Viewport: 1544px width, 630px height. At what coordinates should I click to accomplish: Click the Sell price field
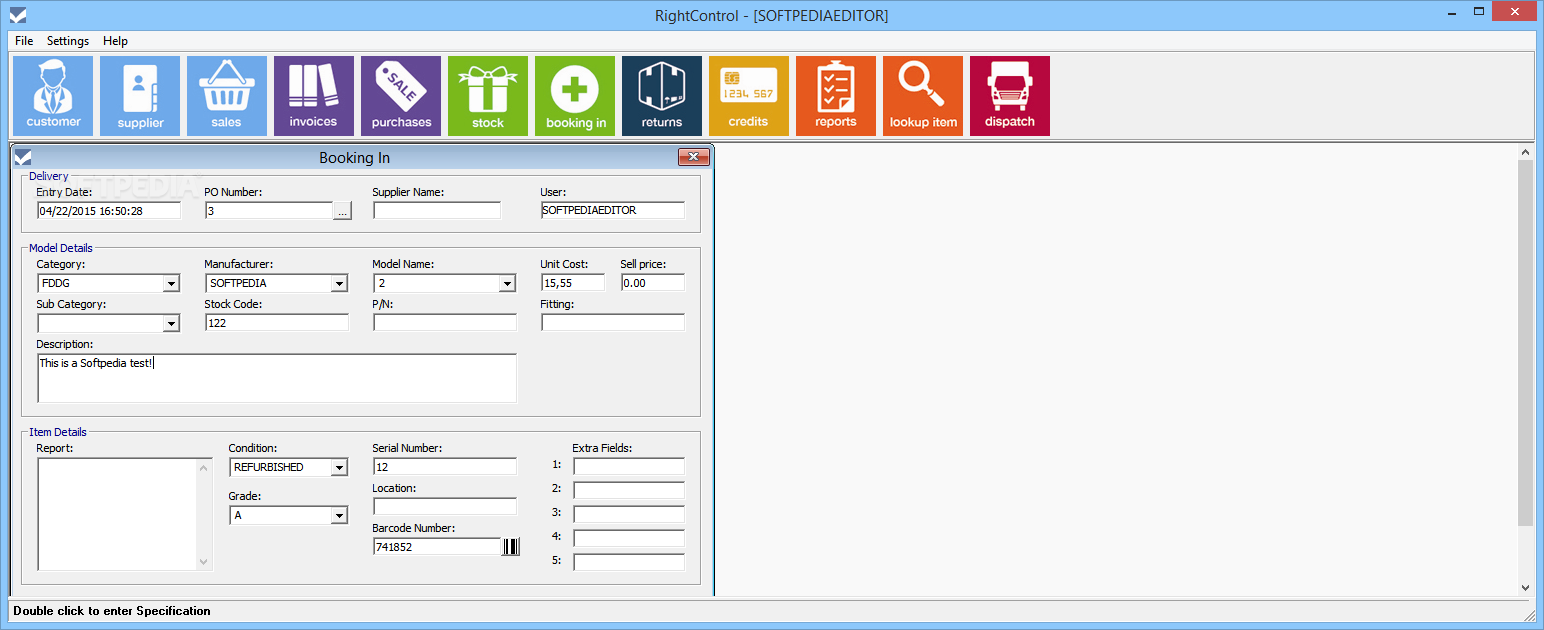point(653,283)
